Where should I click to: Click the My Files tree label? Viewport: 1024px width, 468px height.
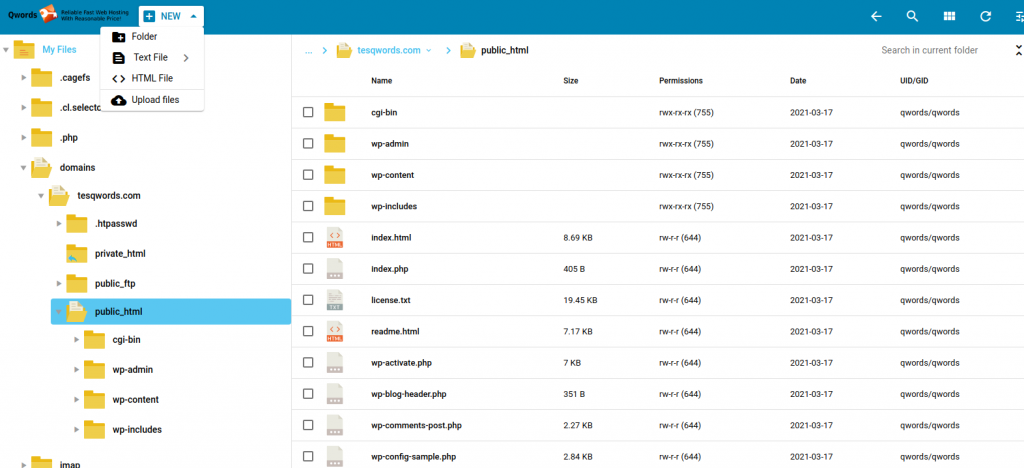(x=59, y=50)
